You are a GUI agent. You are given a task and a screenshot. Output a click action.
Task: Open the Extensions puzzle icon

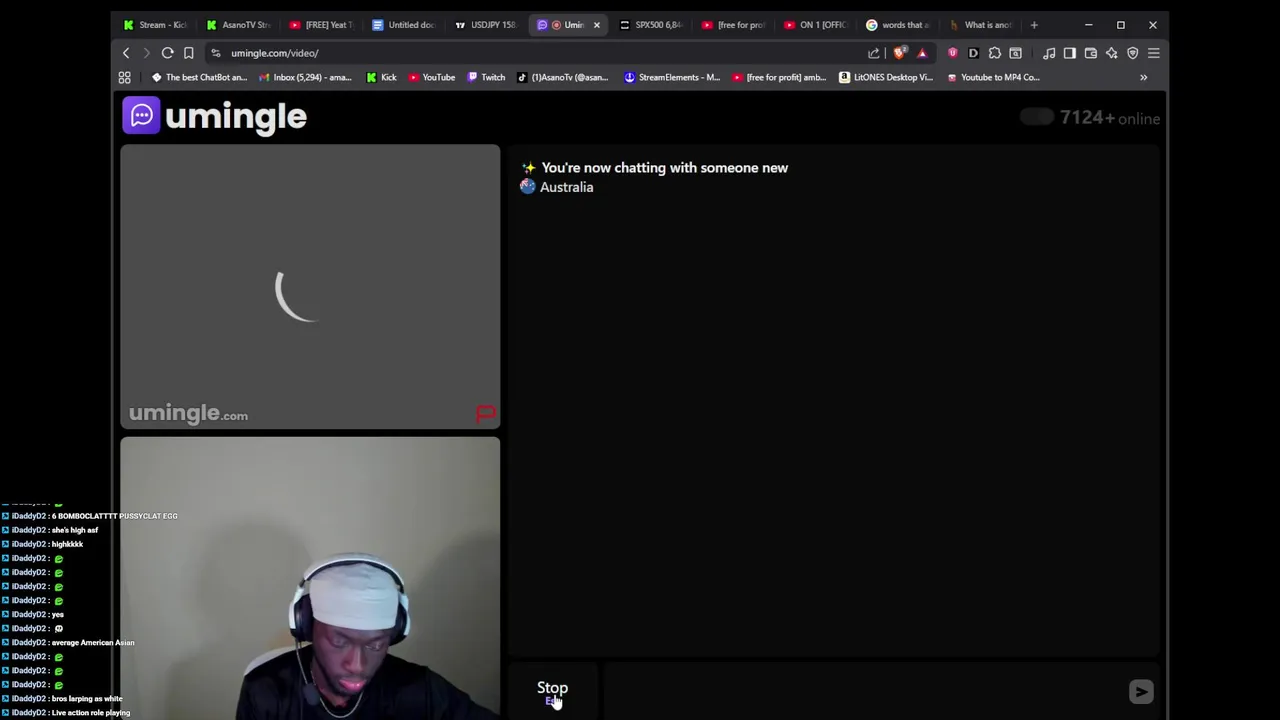[995, 53]
